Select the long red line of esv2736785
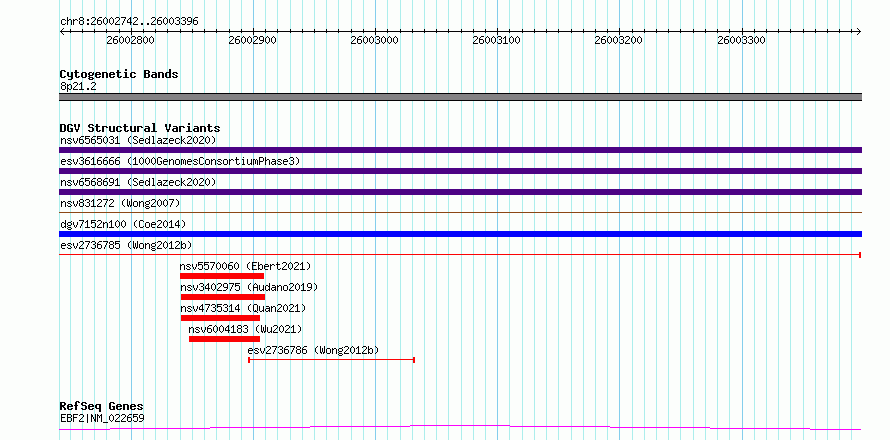The height and width of the screenshot is (440, 890). pyautogui.click(x=460, y=255)
